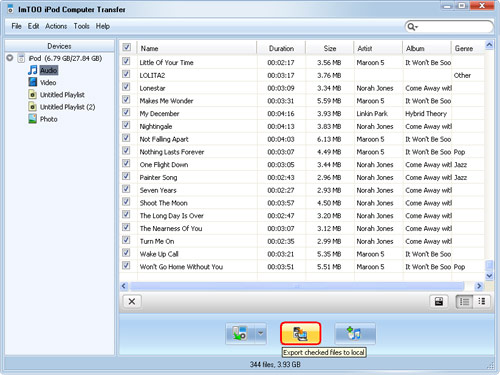The width and height of the screenshot is (500, 375).
Task: Sort by the Size column header
Action: click(329, 48)
